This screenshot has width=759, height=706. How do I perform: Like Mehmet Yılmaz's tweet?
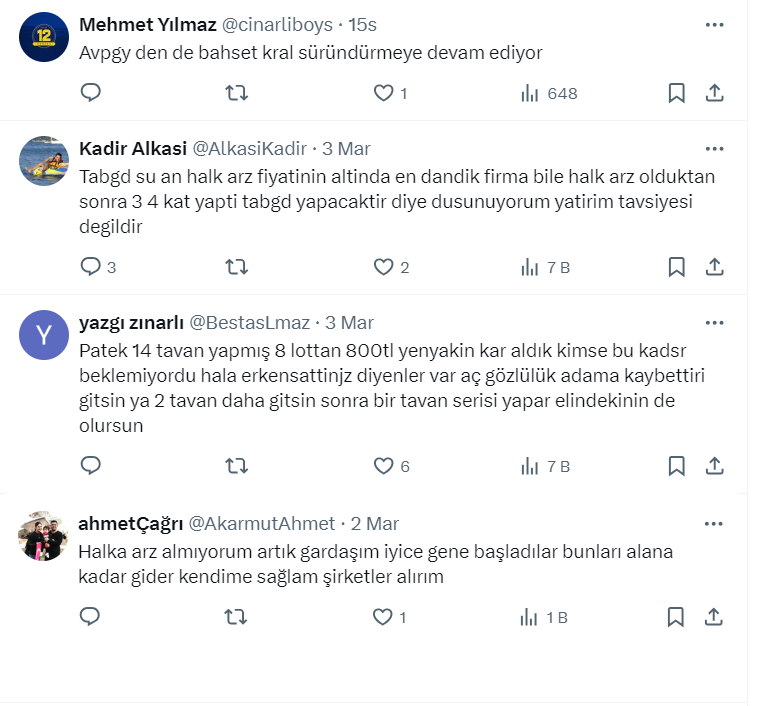[x=383, y=93]
